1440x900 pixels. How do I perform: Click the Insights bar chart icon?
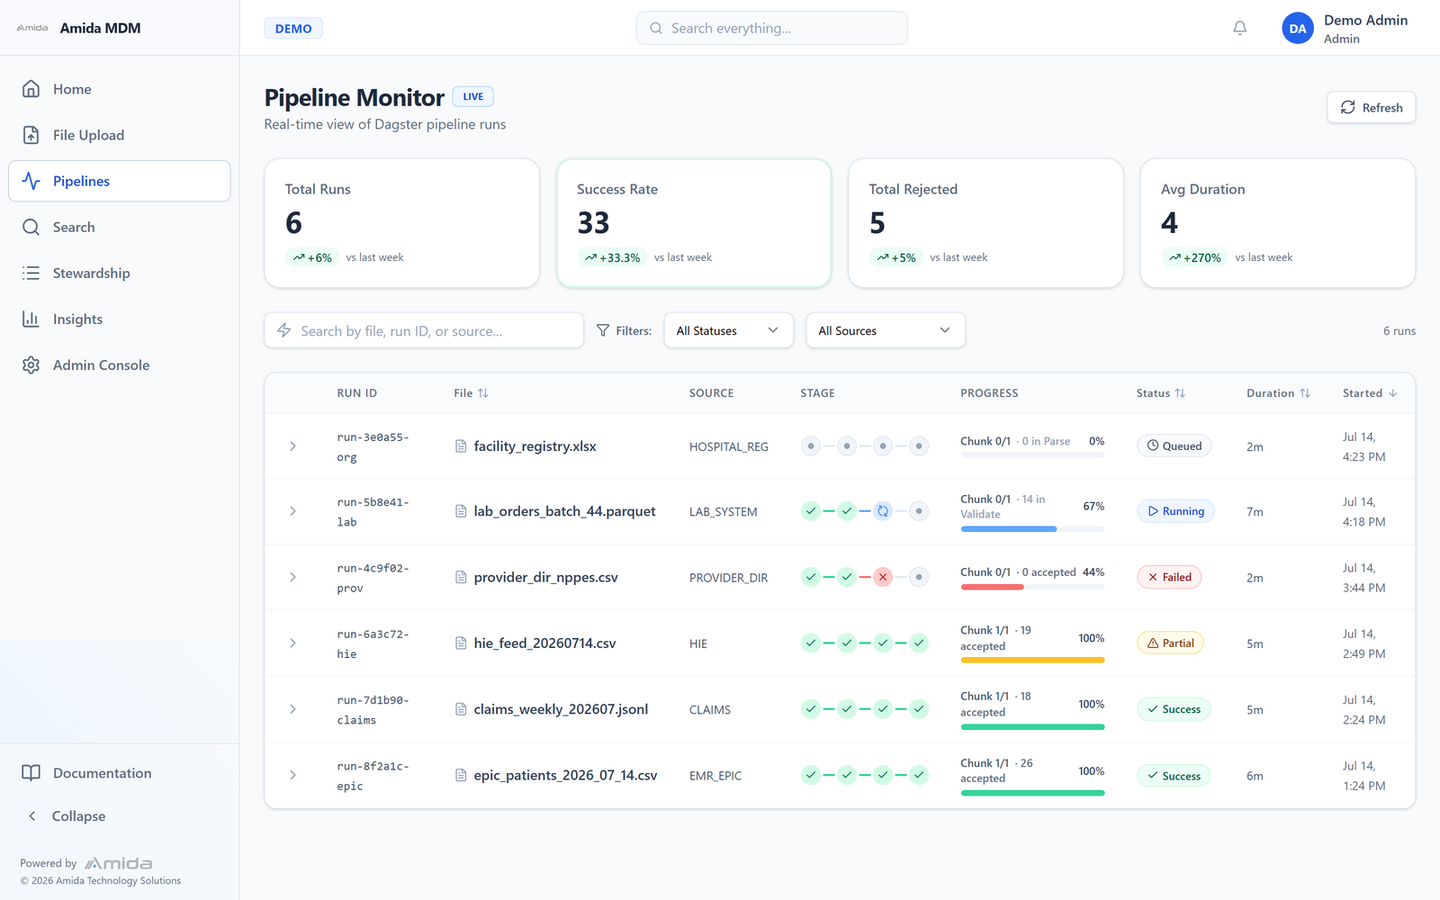[31, 319]
